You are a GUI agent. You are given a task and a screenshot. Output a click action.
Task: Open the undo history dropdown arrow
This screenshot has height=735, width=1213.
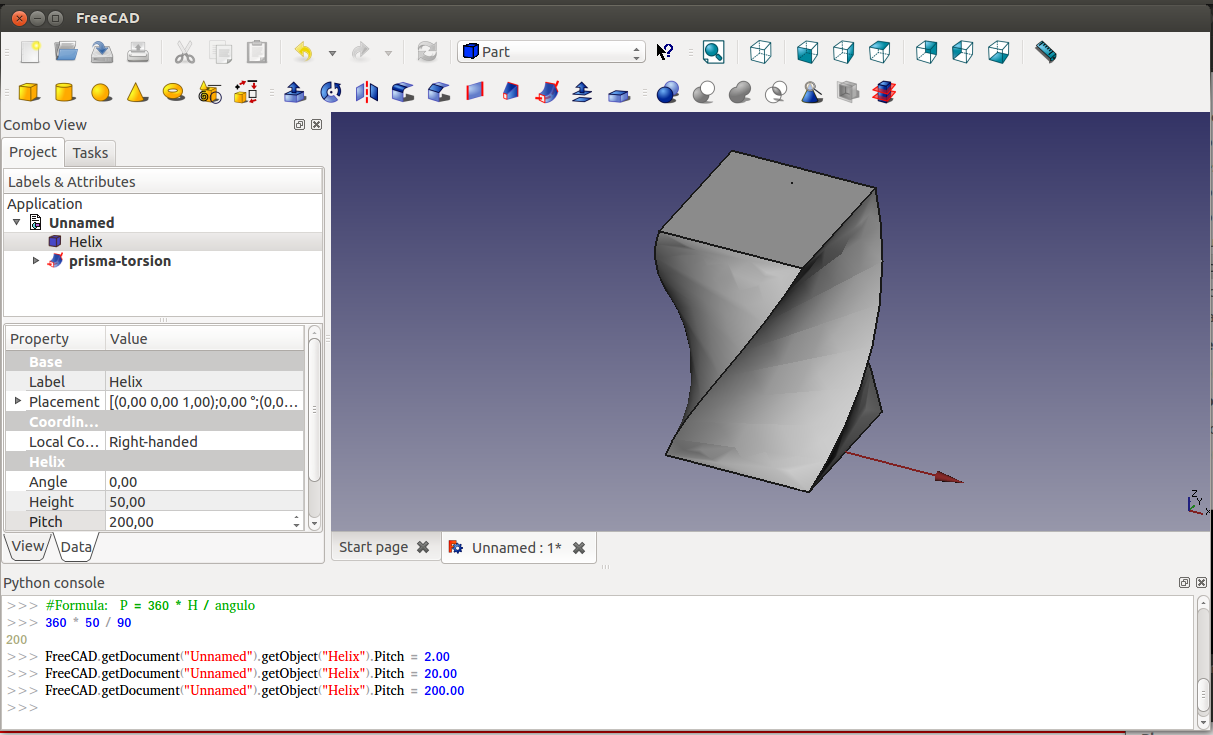(332, 53)
